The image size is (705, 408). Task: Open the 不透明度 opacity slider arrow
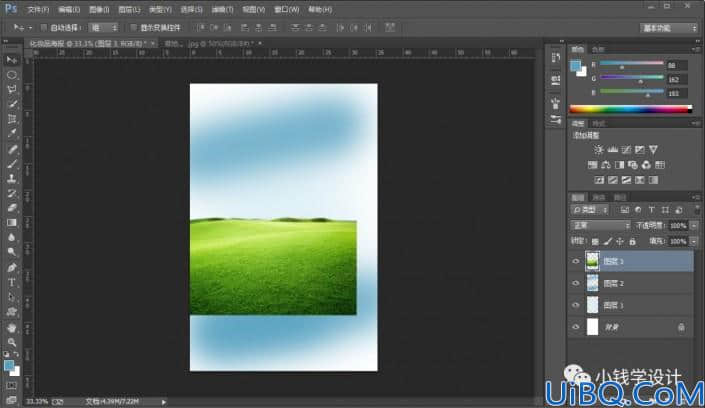click(694, 225)
